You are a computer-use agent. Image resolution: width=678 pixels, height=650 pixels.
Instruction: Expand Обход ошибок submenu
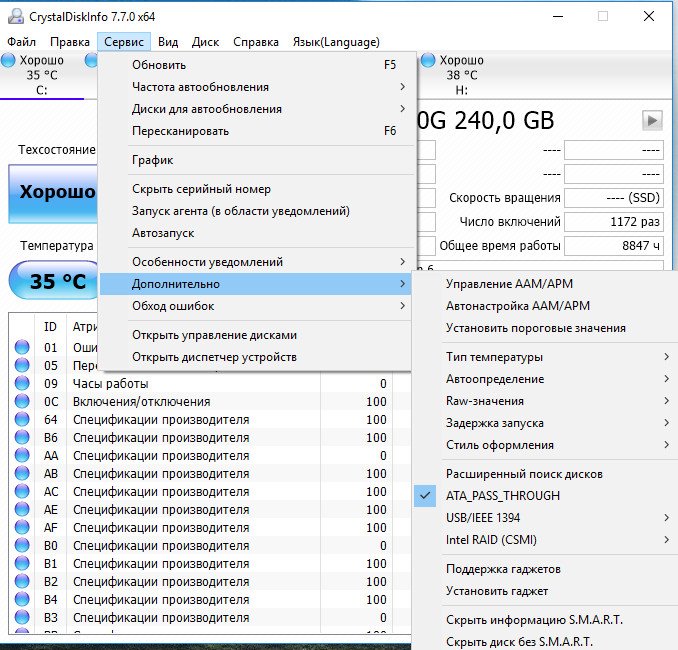(255, 306)
